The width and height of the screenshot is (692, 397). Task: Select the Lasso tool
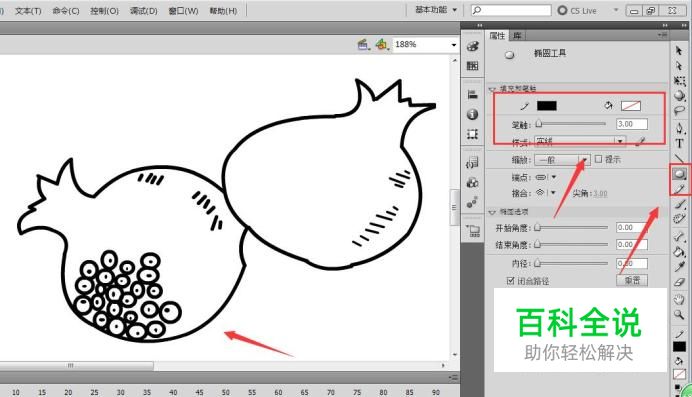679,110
